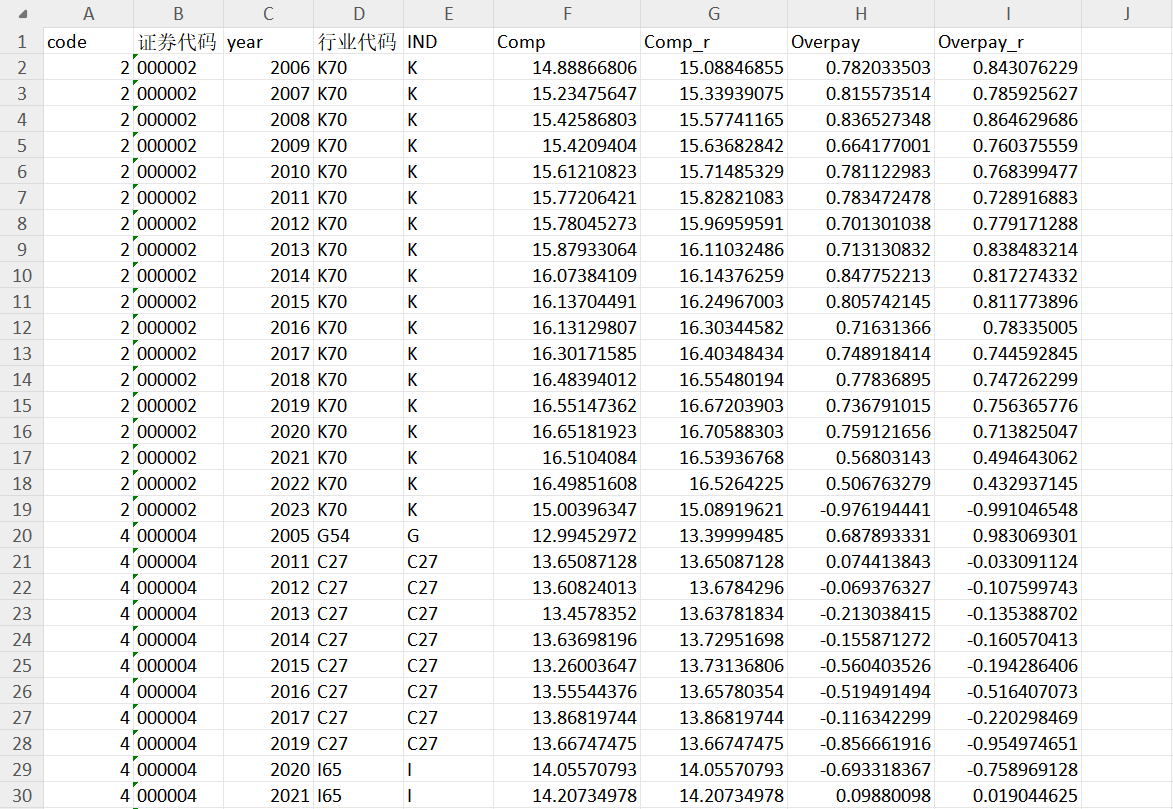The height and width of the screenshot is (809, 1173).
Task: Select column H header
Action: pos(861,13)
